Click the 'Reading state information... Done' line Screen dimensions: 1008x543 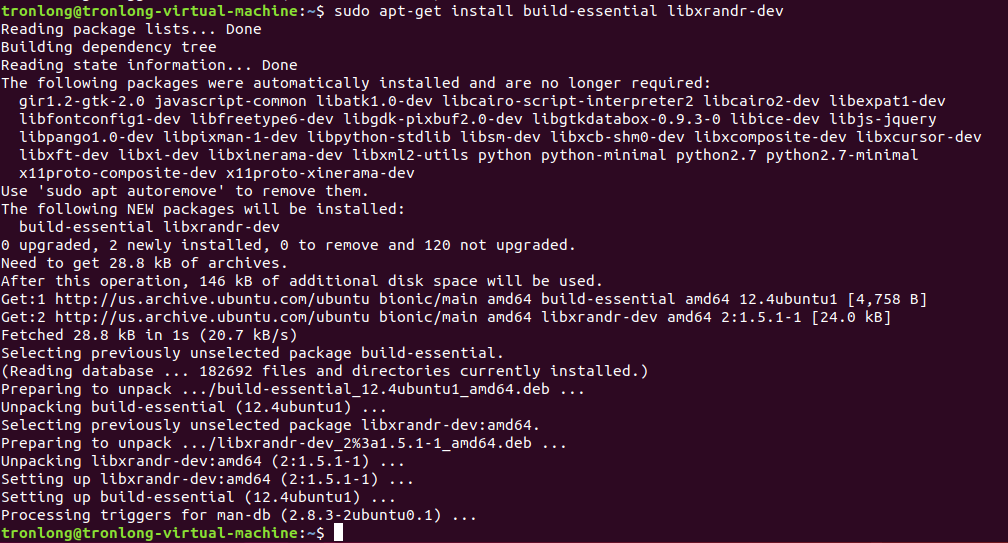coord(149,65)
